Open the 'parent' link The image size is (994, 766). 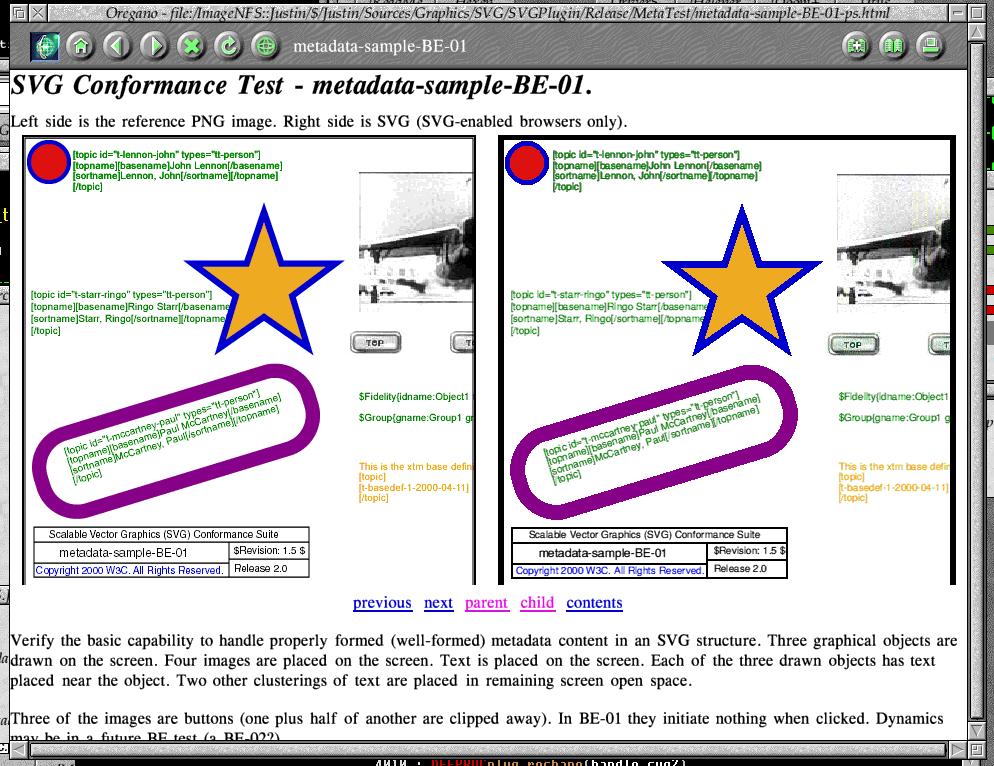(486, 603)
